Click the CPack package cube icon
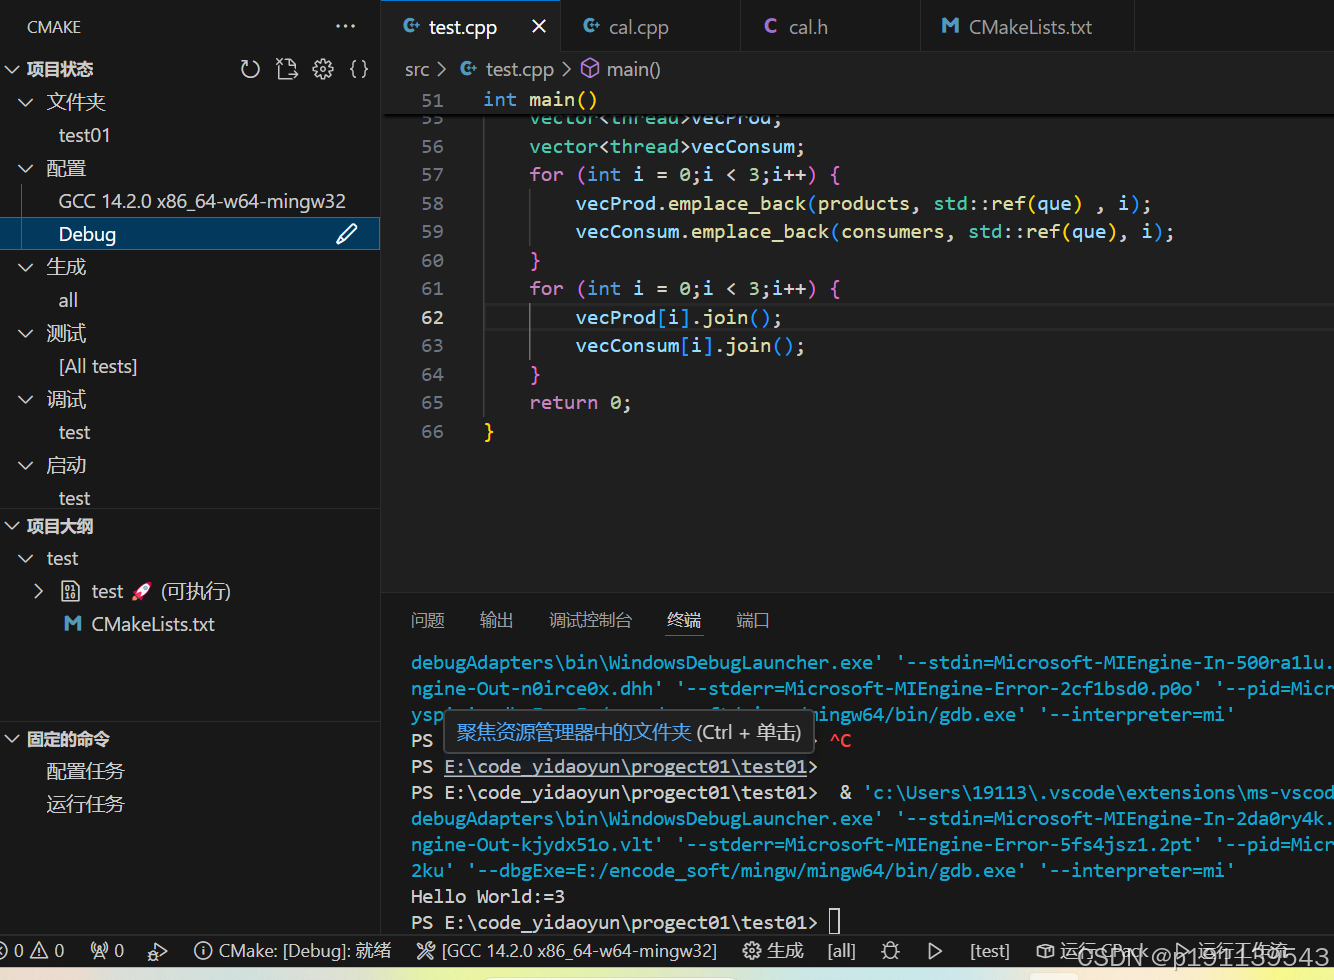Viewport: 1334px width, 980px height. (1047, 951)
